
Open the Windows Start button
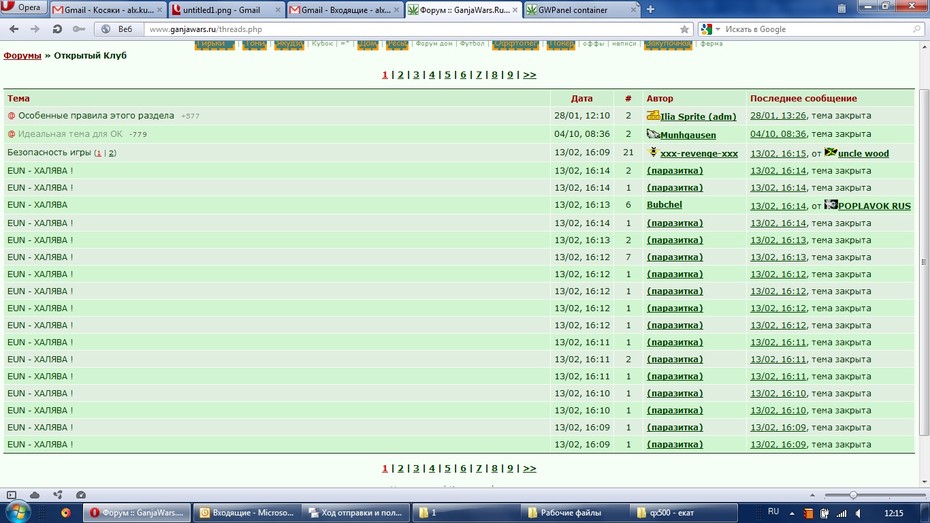click(16, 512)
